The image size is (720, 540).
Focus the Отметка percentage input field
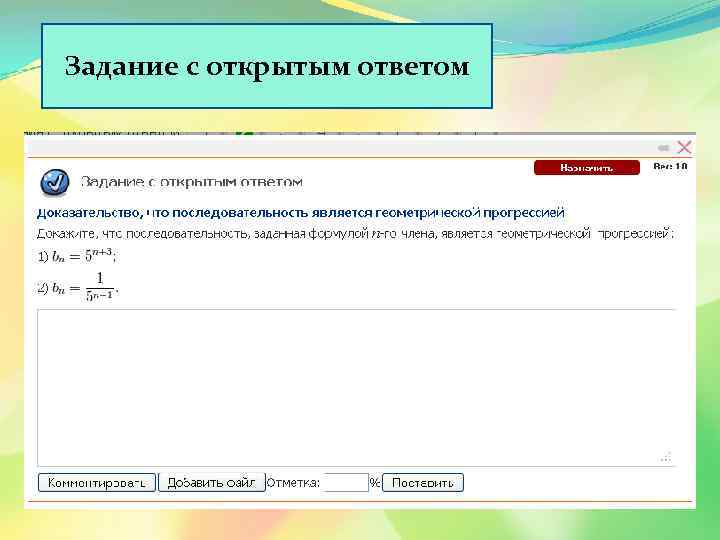point(345,483)
